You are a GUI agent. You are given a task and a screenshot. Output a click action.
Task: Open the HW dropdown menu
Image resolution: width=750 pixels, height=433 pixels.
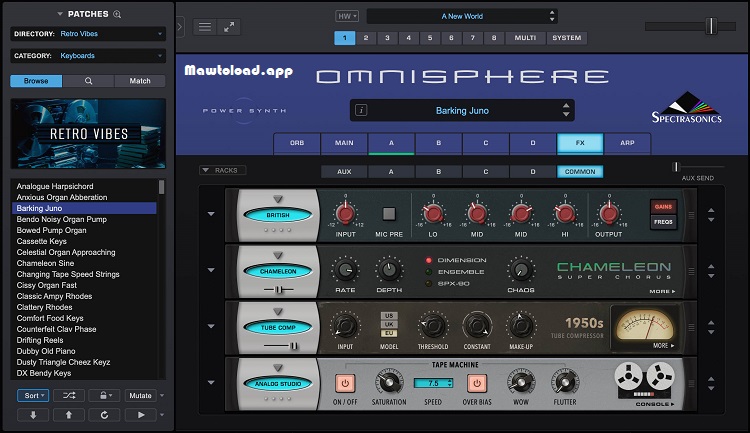pyautogui.click(x=347, y=16)
